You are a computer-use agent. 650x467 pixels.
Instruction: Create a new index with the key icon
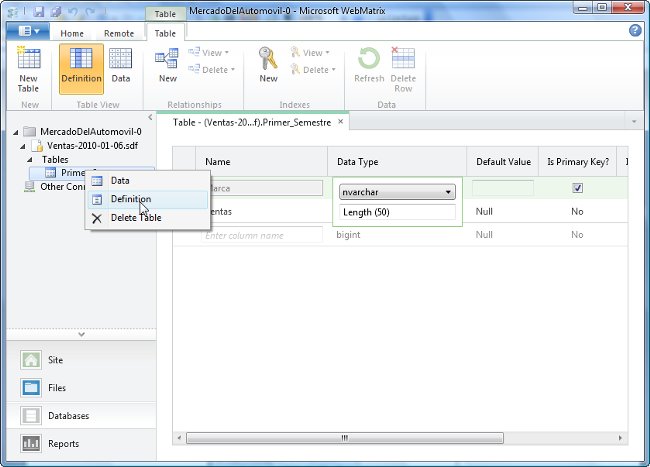point(268,65)
